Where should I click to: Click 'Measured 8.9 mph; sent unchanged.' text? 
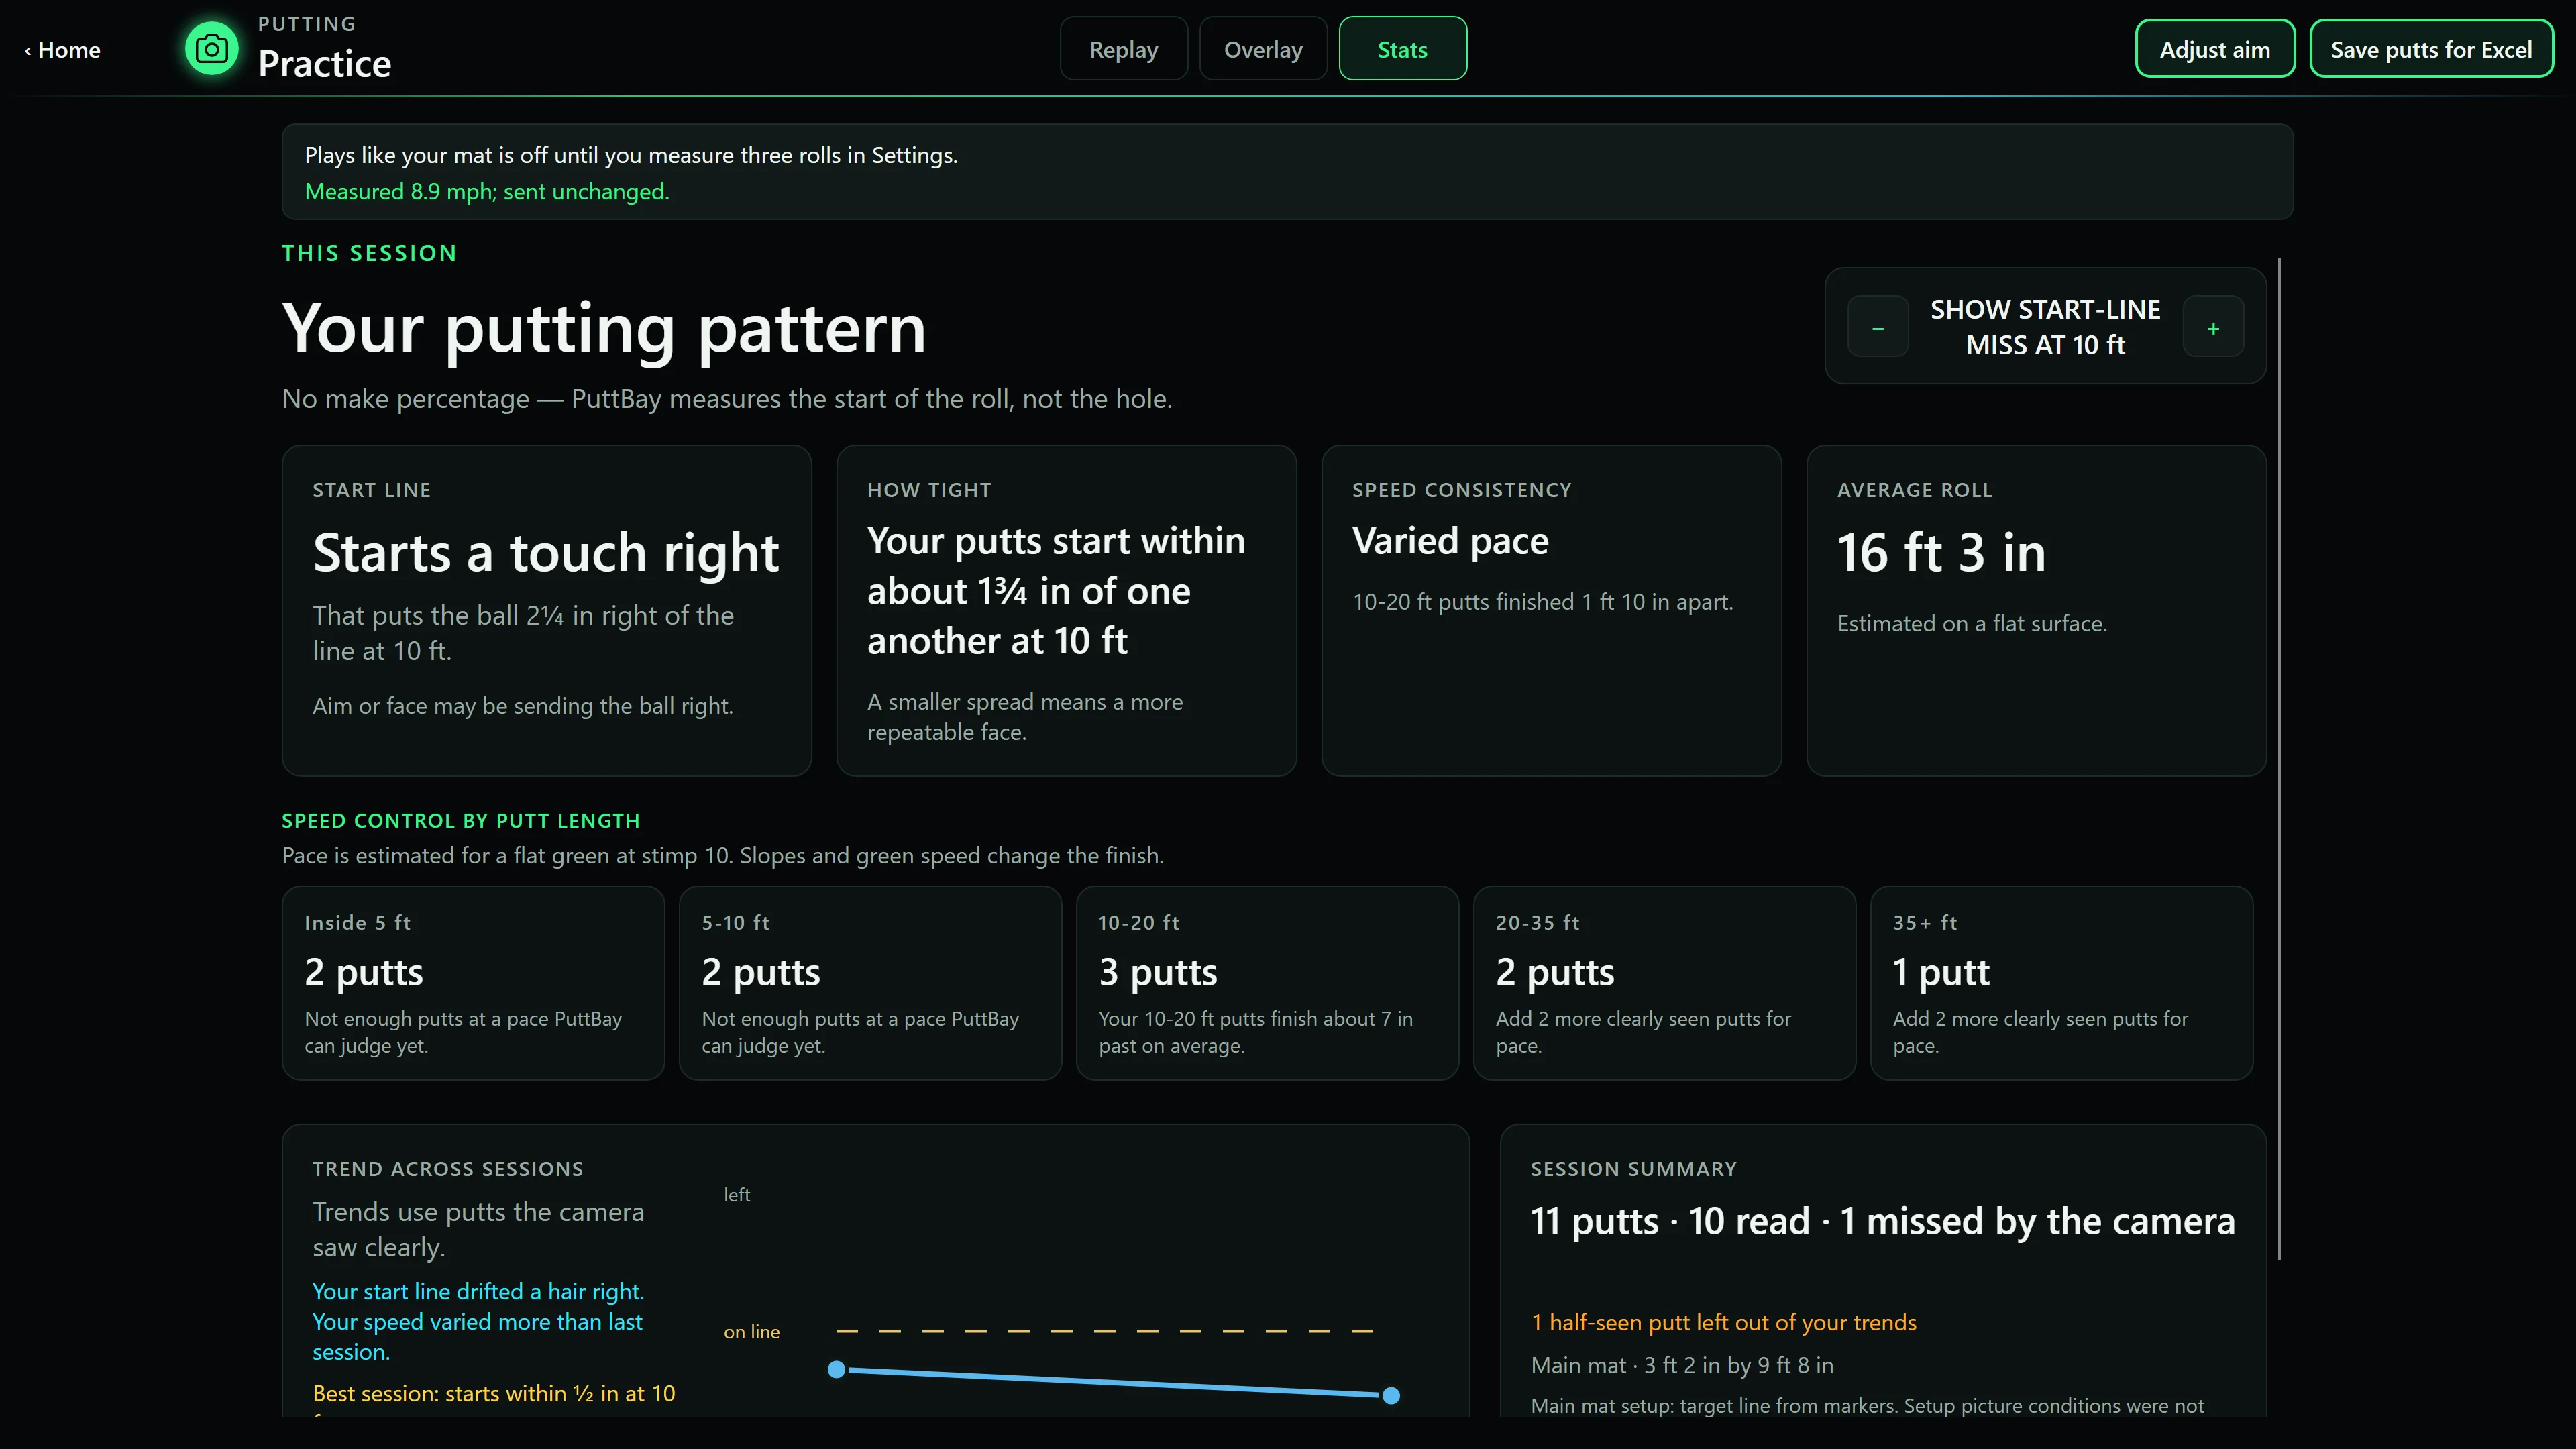pos(487,191)
